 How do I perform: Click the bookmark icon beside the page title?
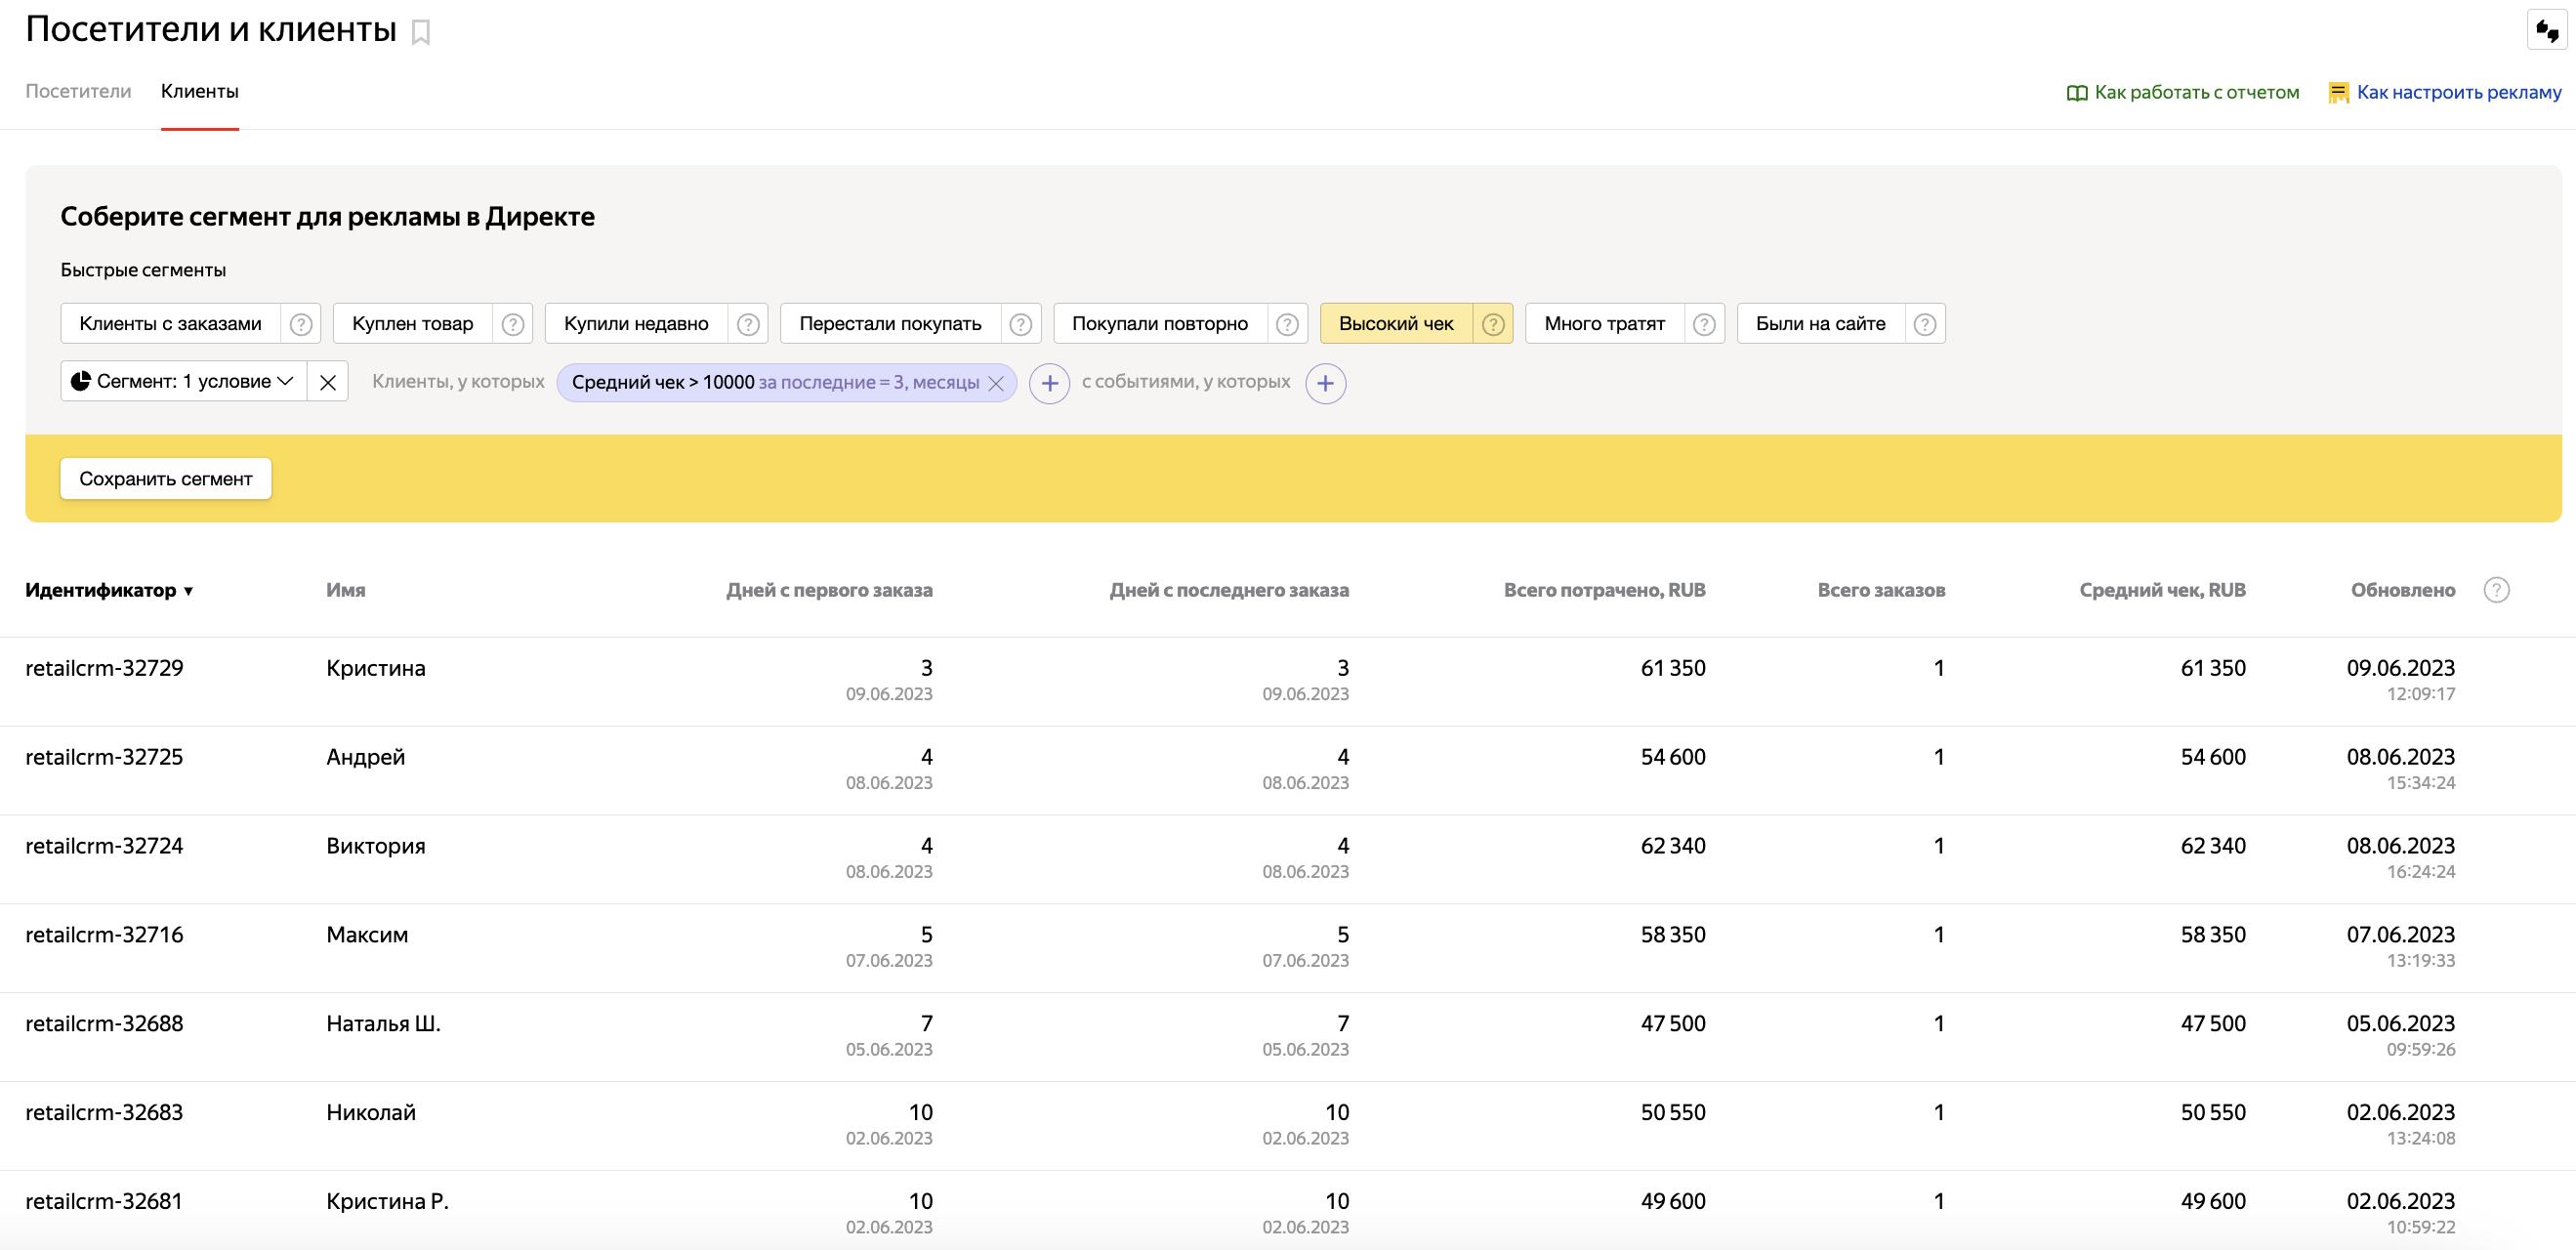click(421, 33)
